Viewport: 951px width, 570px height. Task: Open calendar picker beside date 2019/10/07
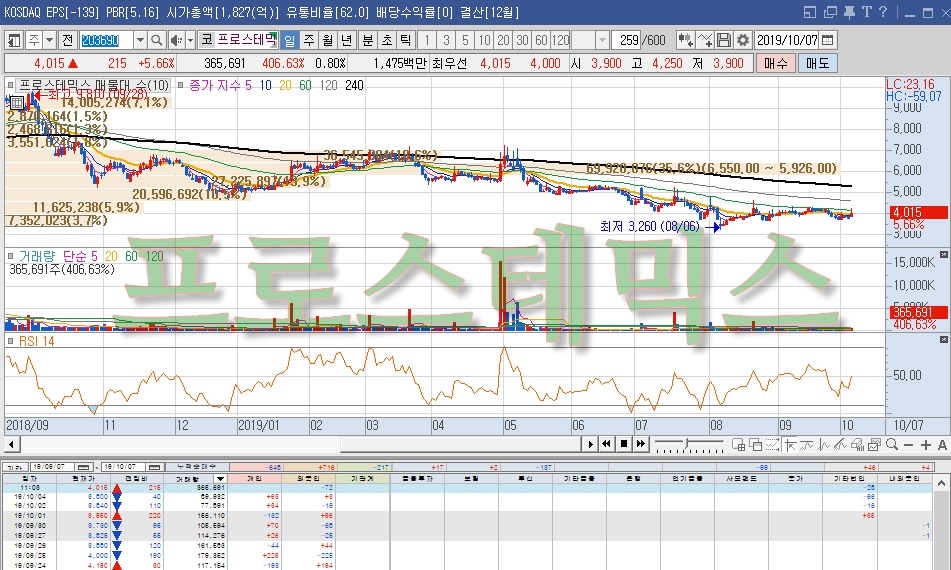point(828,41)
